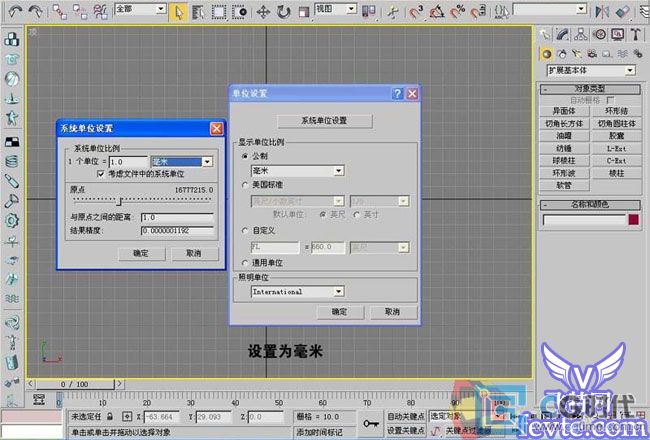Collapse the 对象类型 rollout
650x440 pixels.
[590, 89]
